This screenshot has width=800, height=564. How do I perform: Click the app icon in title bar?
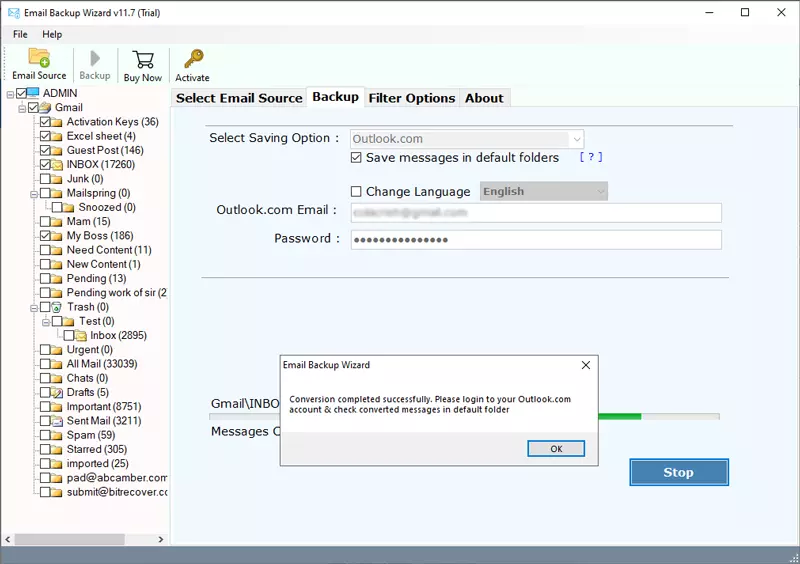click(x=14, y=13)
